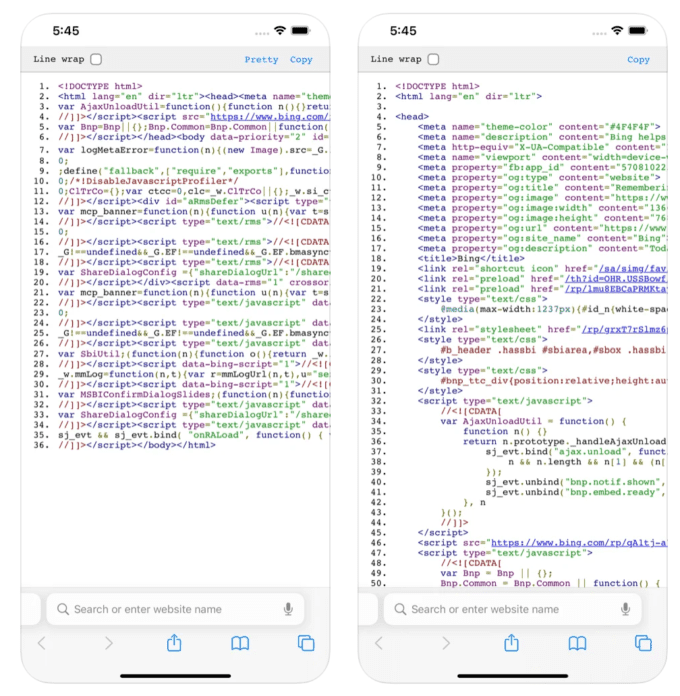Image resolution: width=680 pixels, height=696 pixels.
Task: Select '#bnp_ttc_div' line 30
Action: tap(553, 381)
